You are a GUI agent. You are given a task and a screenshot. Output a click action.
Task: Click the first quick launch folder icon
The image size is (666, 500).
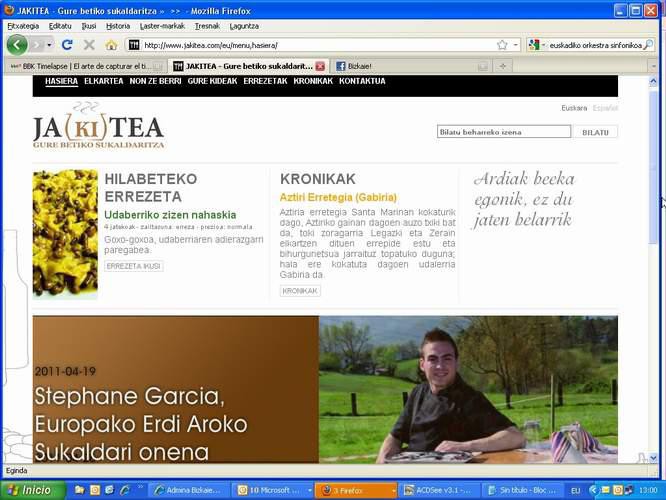pos(79,490)
